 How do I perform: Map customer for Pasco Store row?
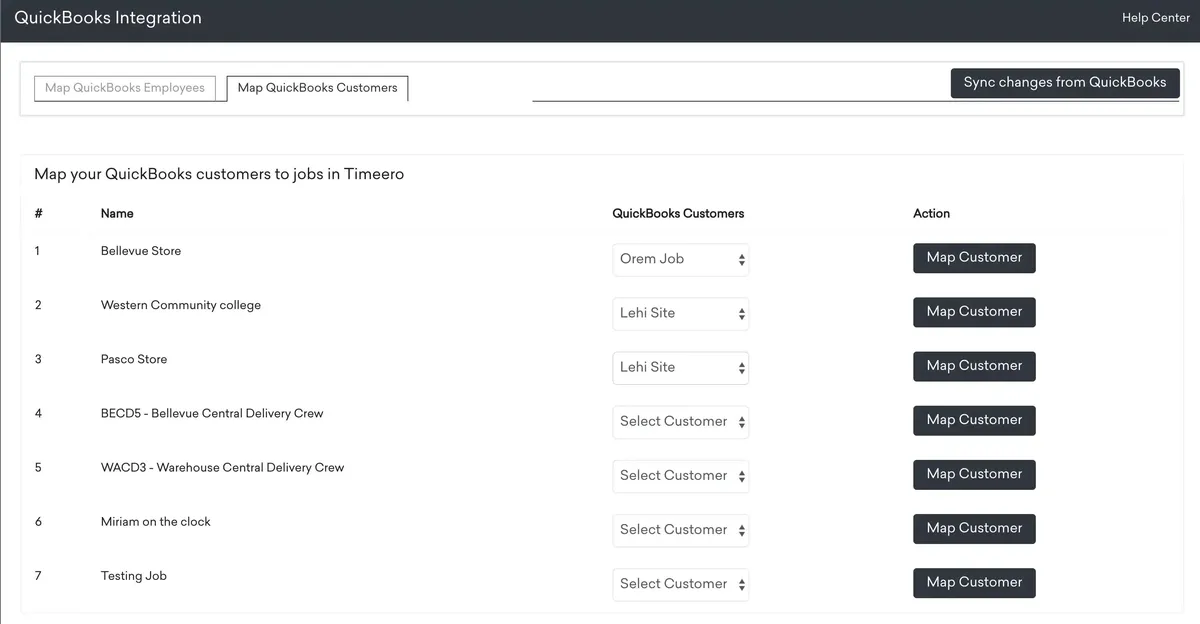pyautogui.click(x=974, y=366)
